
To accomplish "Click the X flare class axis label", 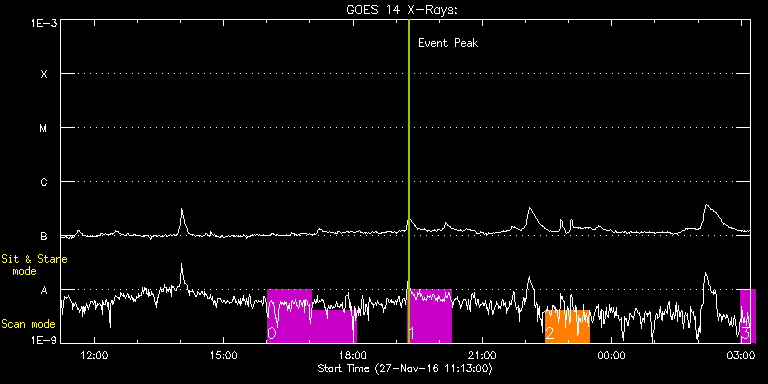I will point(44,74).
